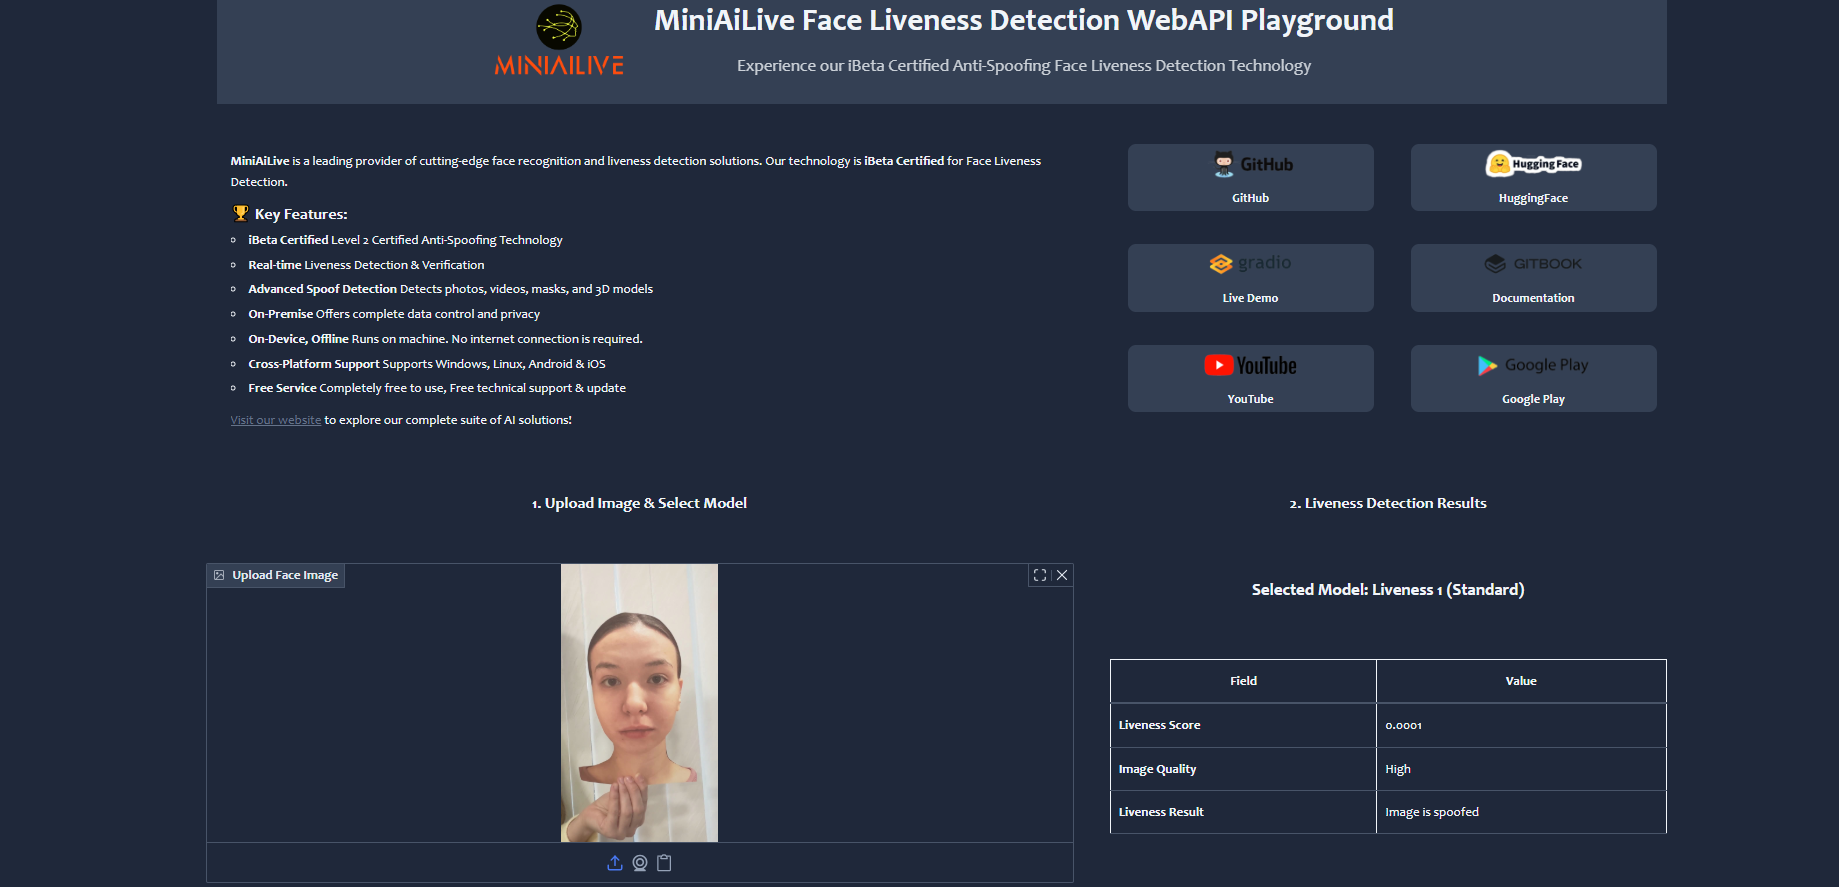Click the 'Field' table header
The image size is (1839, 887).
click(1243, 681)
